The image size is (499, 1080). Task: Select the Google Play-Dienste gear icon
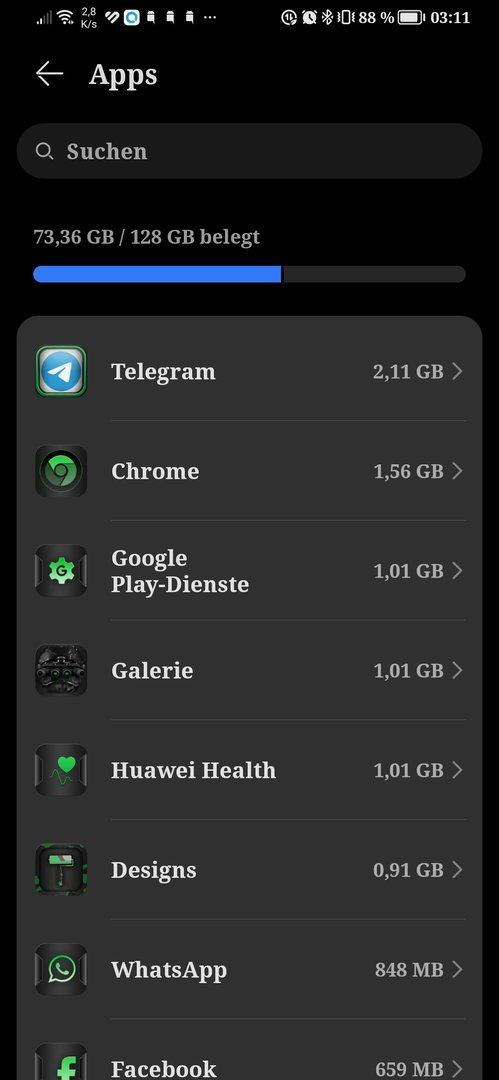pos(61,571)
